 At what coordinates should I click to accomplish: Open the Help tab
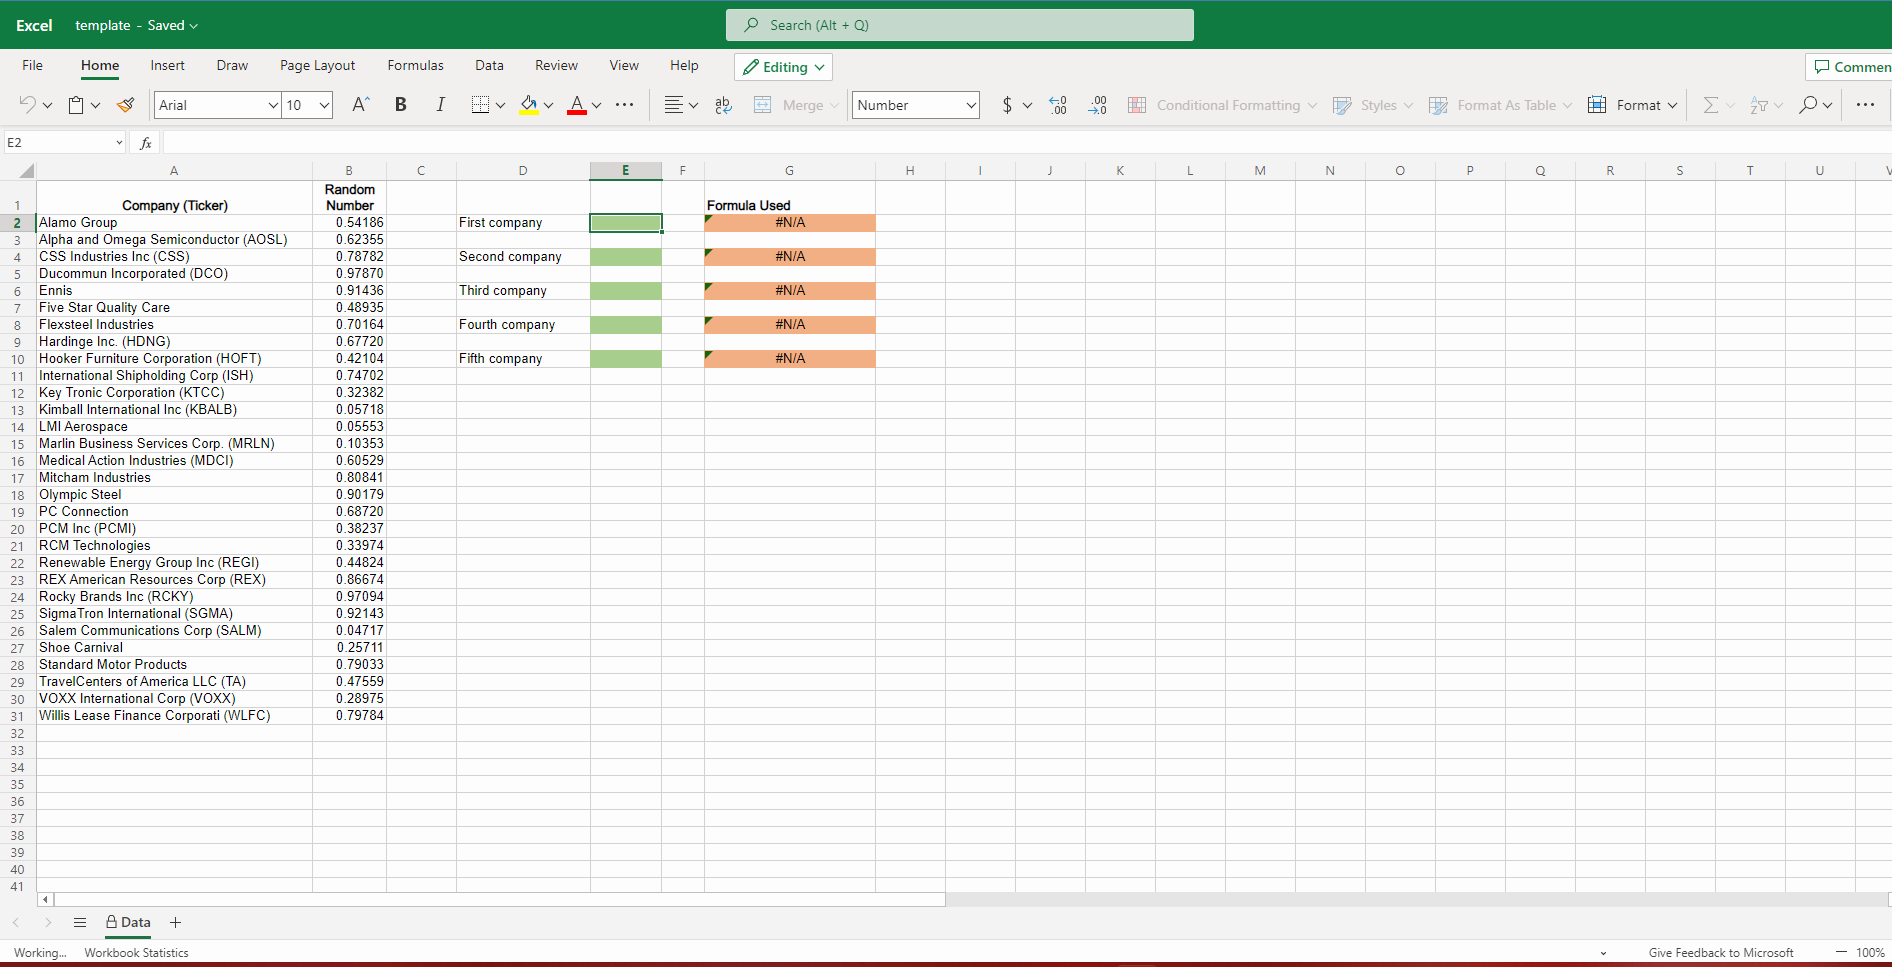click(684, 65)
